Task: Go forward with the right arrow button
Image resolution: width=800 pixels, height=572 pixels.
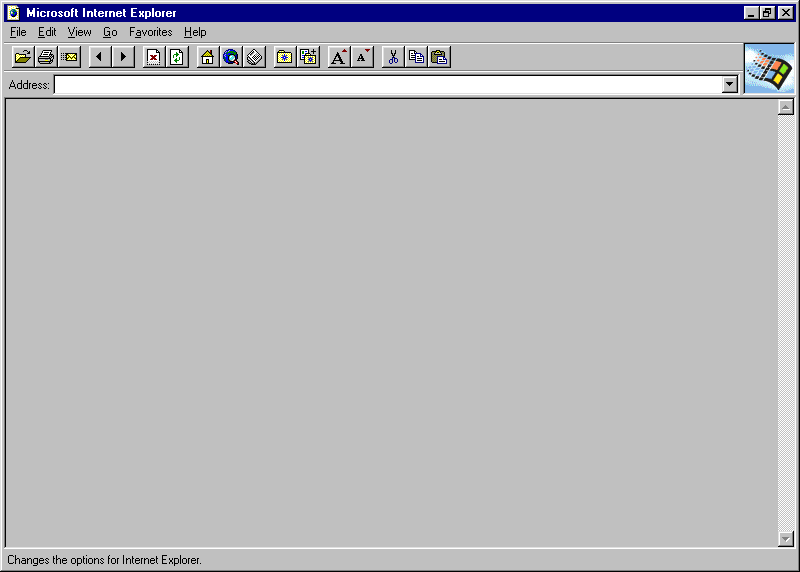Action: 123,57
